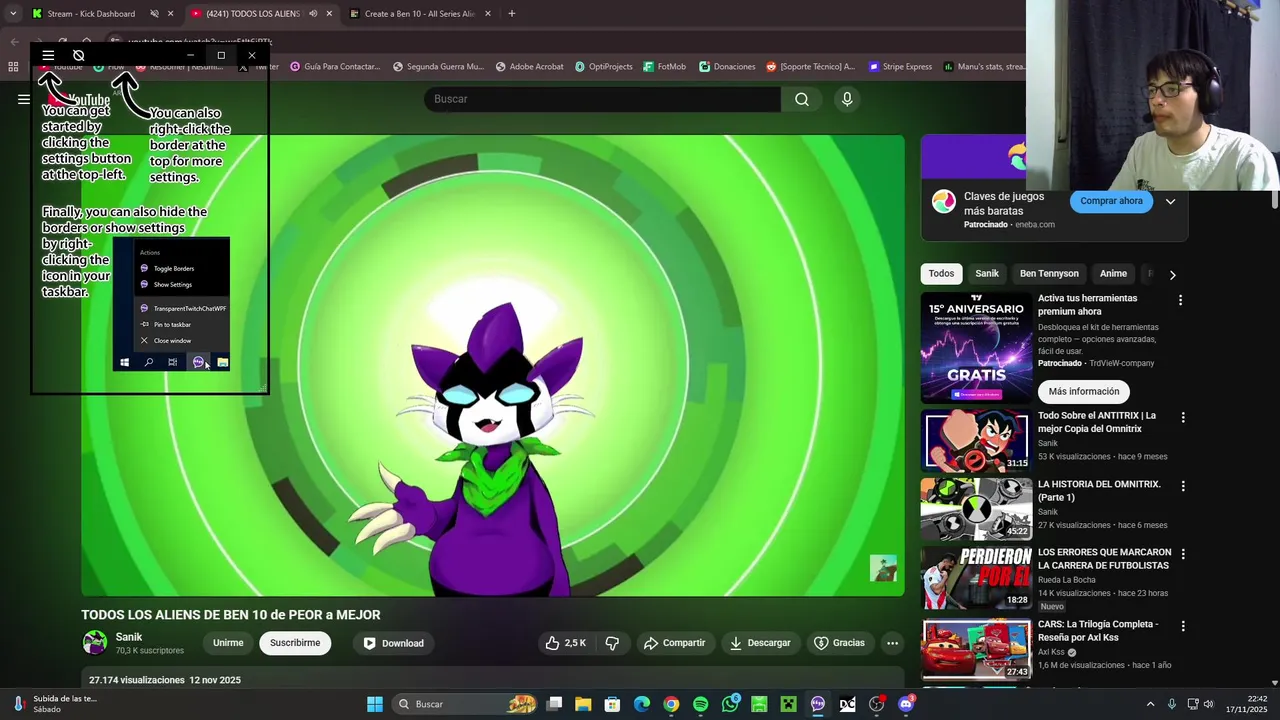The image size is (1280, 720).
Task: Click Comprar ahora on eneba ad
Action: coord(1111,201)
